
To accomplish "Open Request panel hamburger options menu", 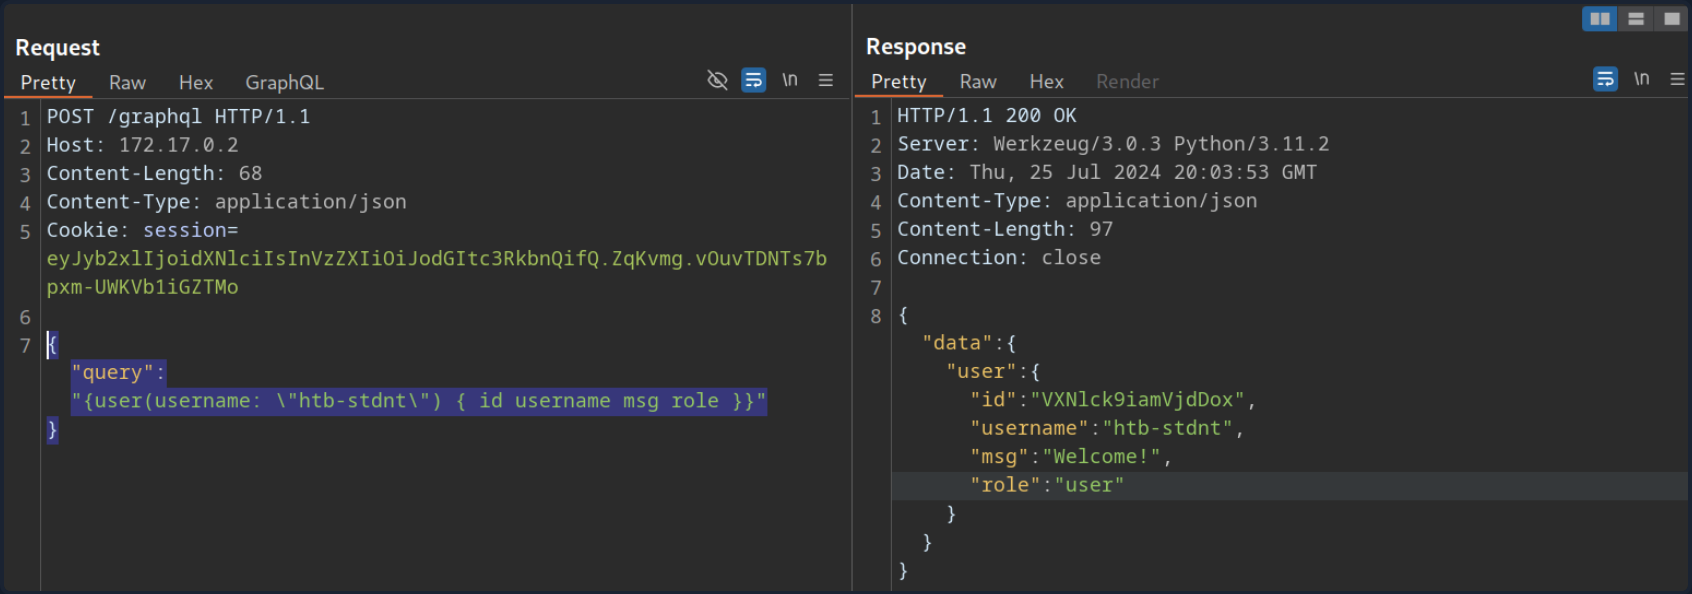I will 826,80.
